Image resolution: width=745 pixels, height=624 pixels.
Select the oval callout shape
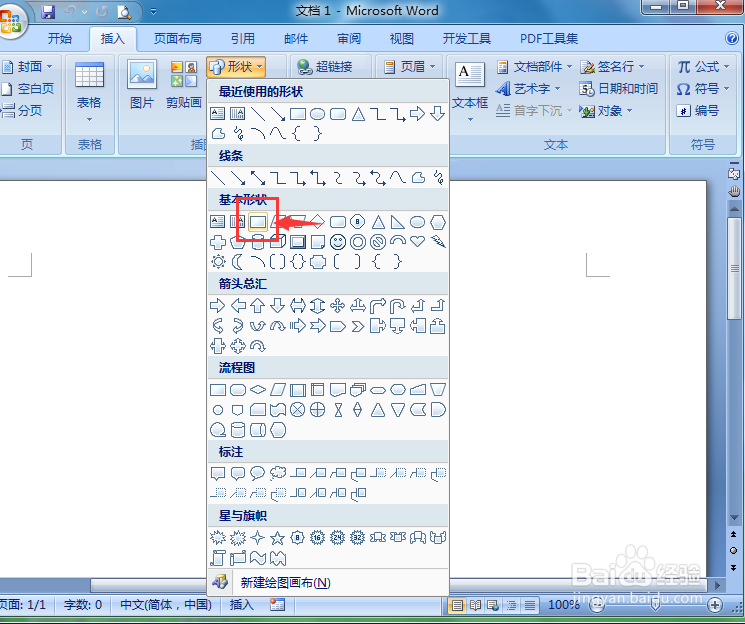258,473
